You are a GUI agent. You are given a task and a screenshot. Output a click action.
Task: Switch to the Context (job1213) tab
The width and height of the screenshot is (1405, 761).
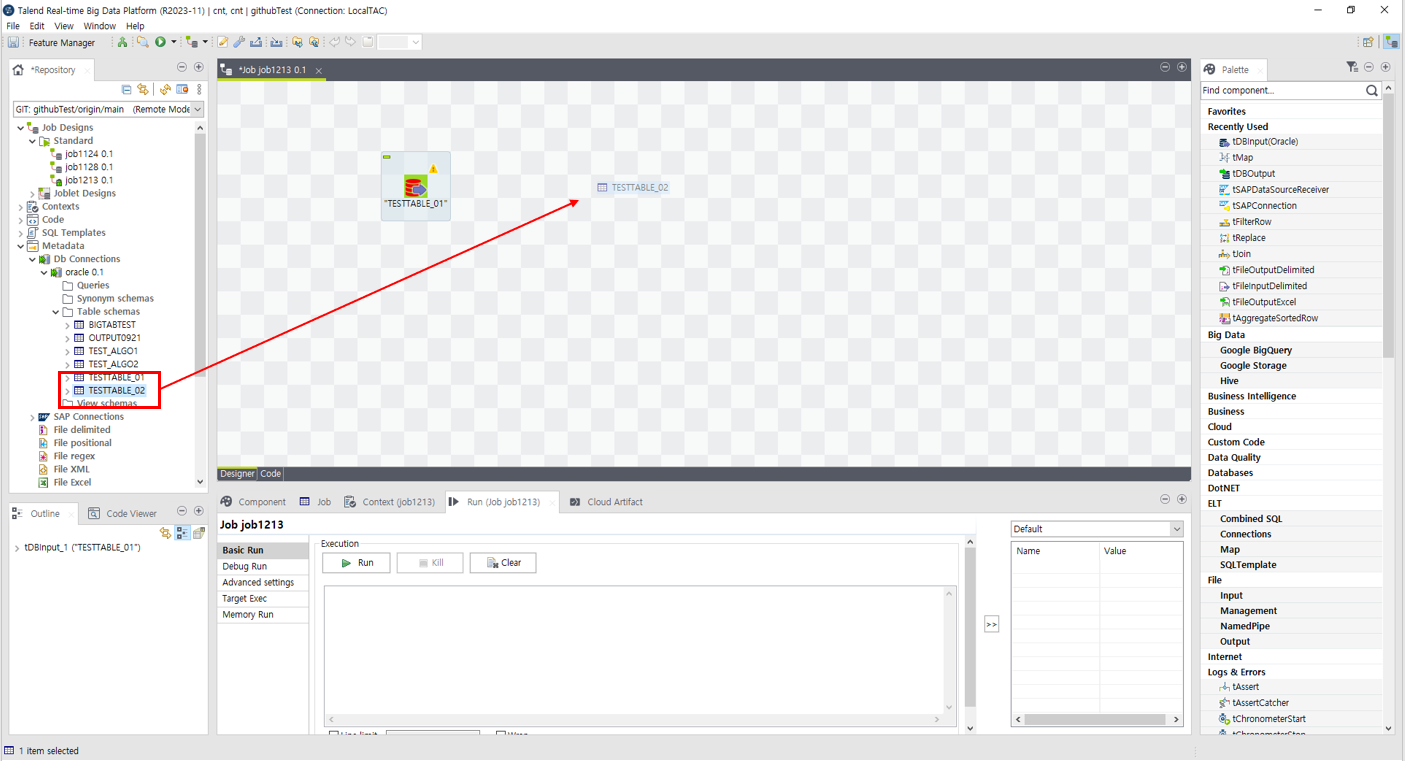[x=389, y=502]
